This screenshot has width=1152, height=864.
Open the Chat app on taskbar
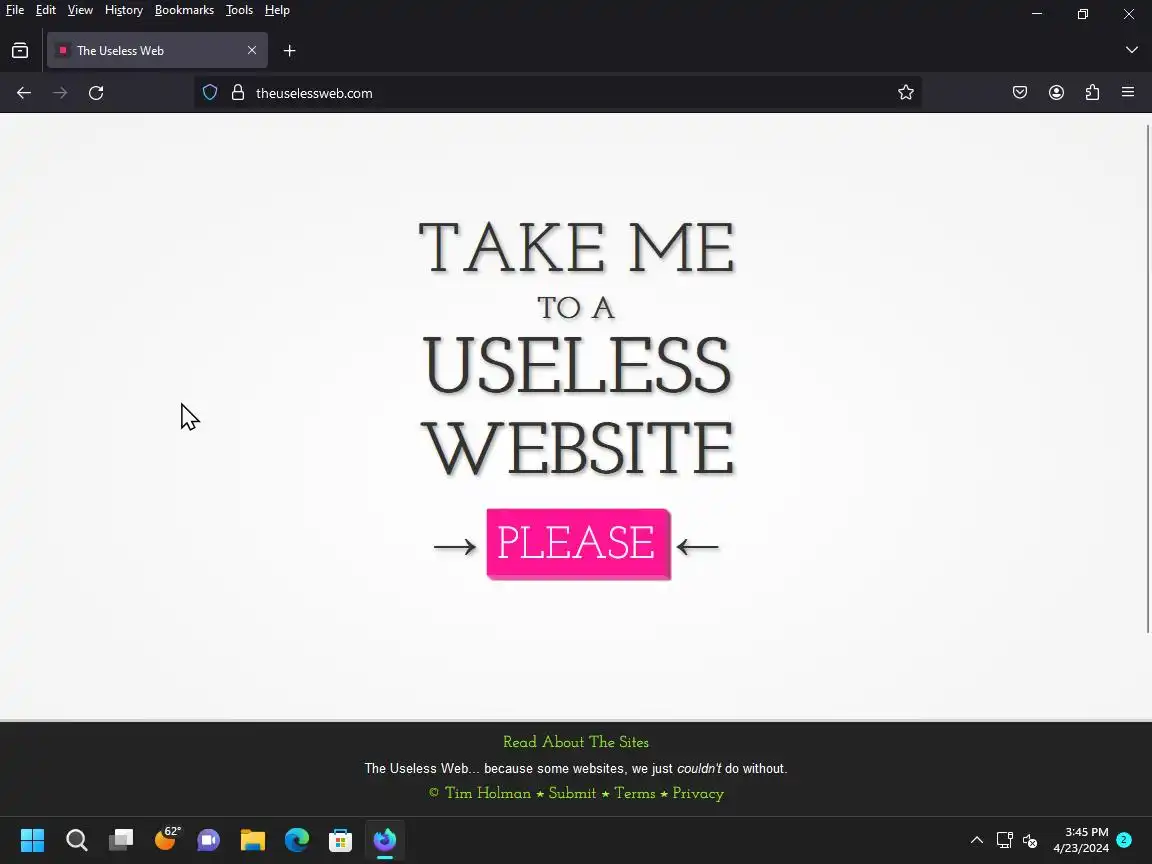(209, 840)
